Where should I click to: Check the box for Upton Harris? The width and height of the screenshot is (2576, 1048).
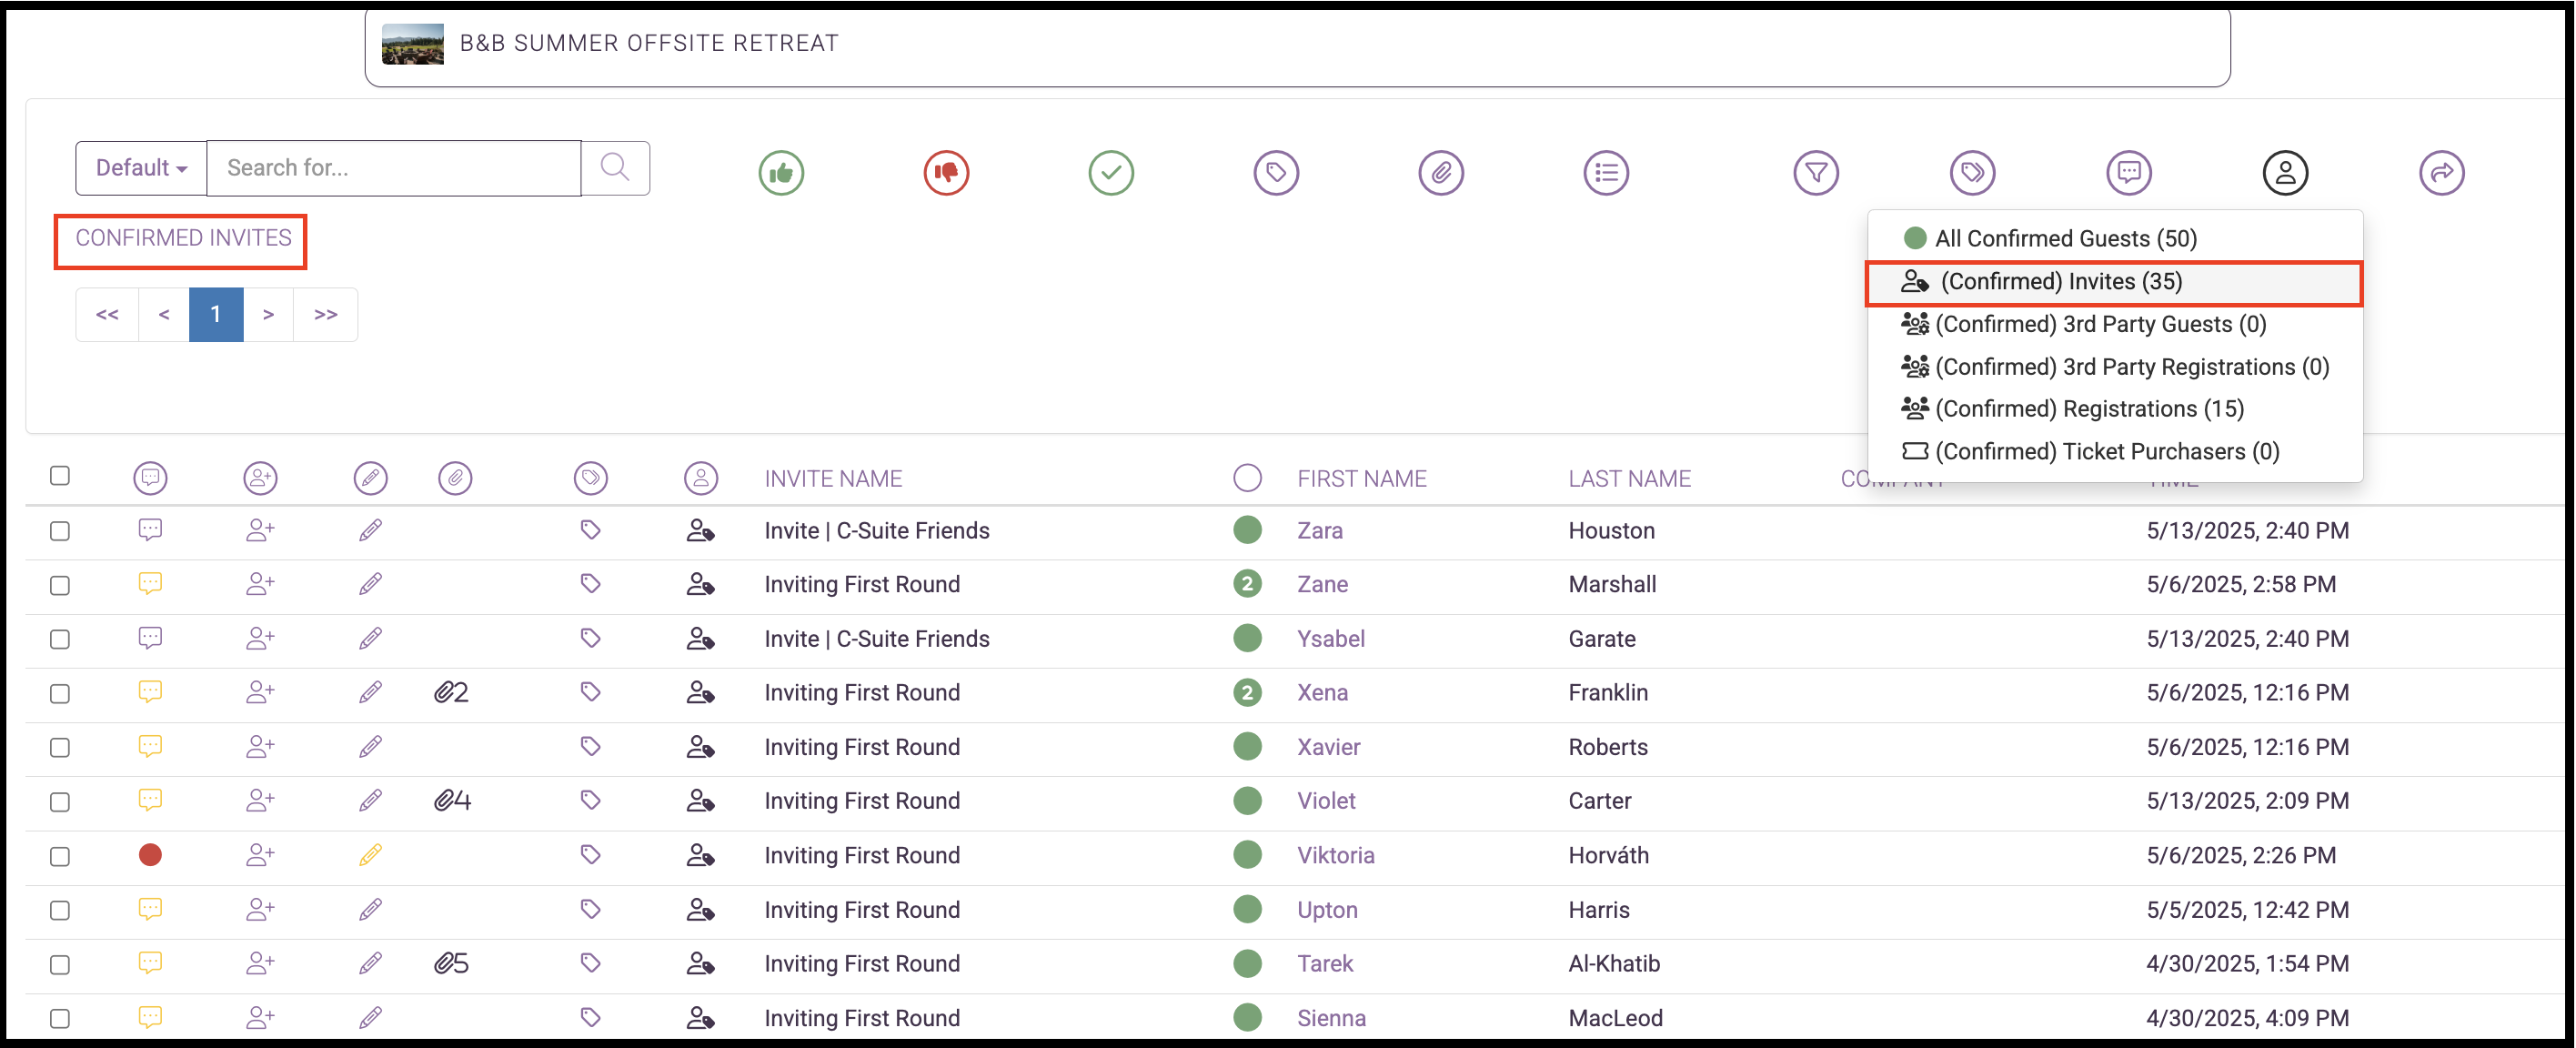[x=60, y=910]
